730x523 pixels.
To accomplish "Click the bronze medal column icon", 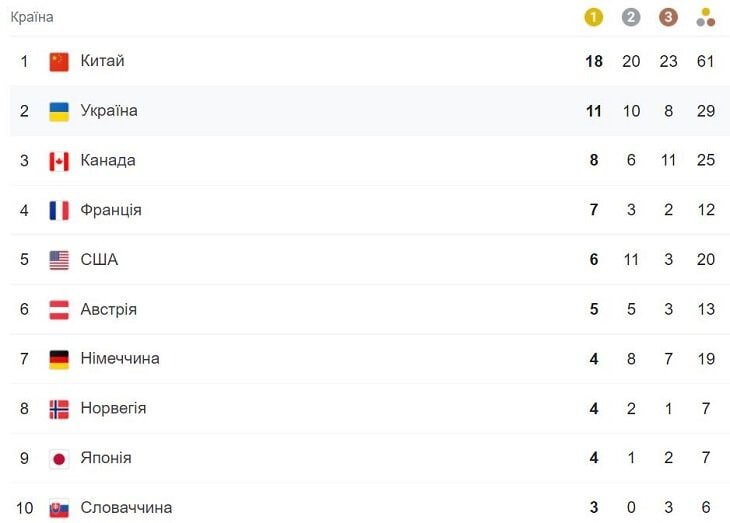I will point(668,18).
